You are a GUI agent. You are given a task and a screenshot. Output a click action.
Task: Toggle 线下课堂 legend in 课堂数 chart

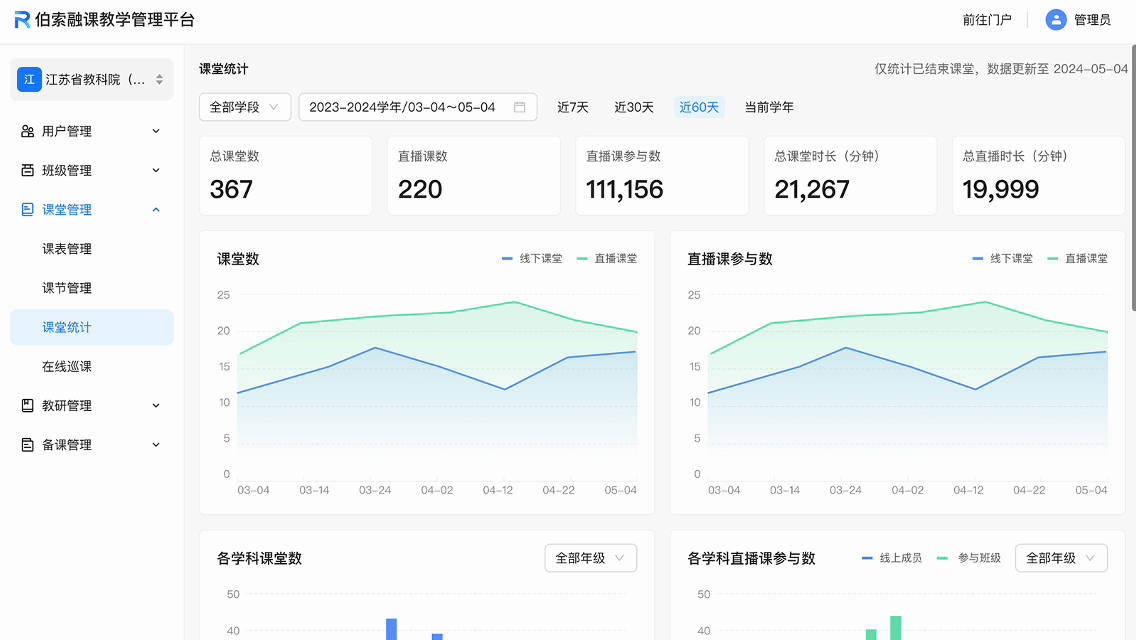532,258
